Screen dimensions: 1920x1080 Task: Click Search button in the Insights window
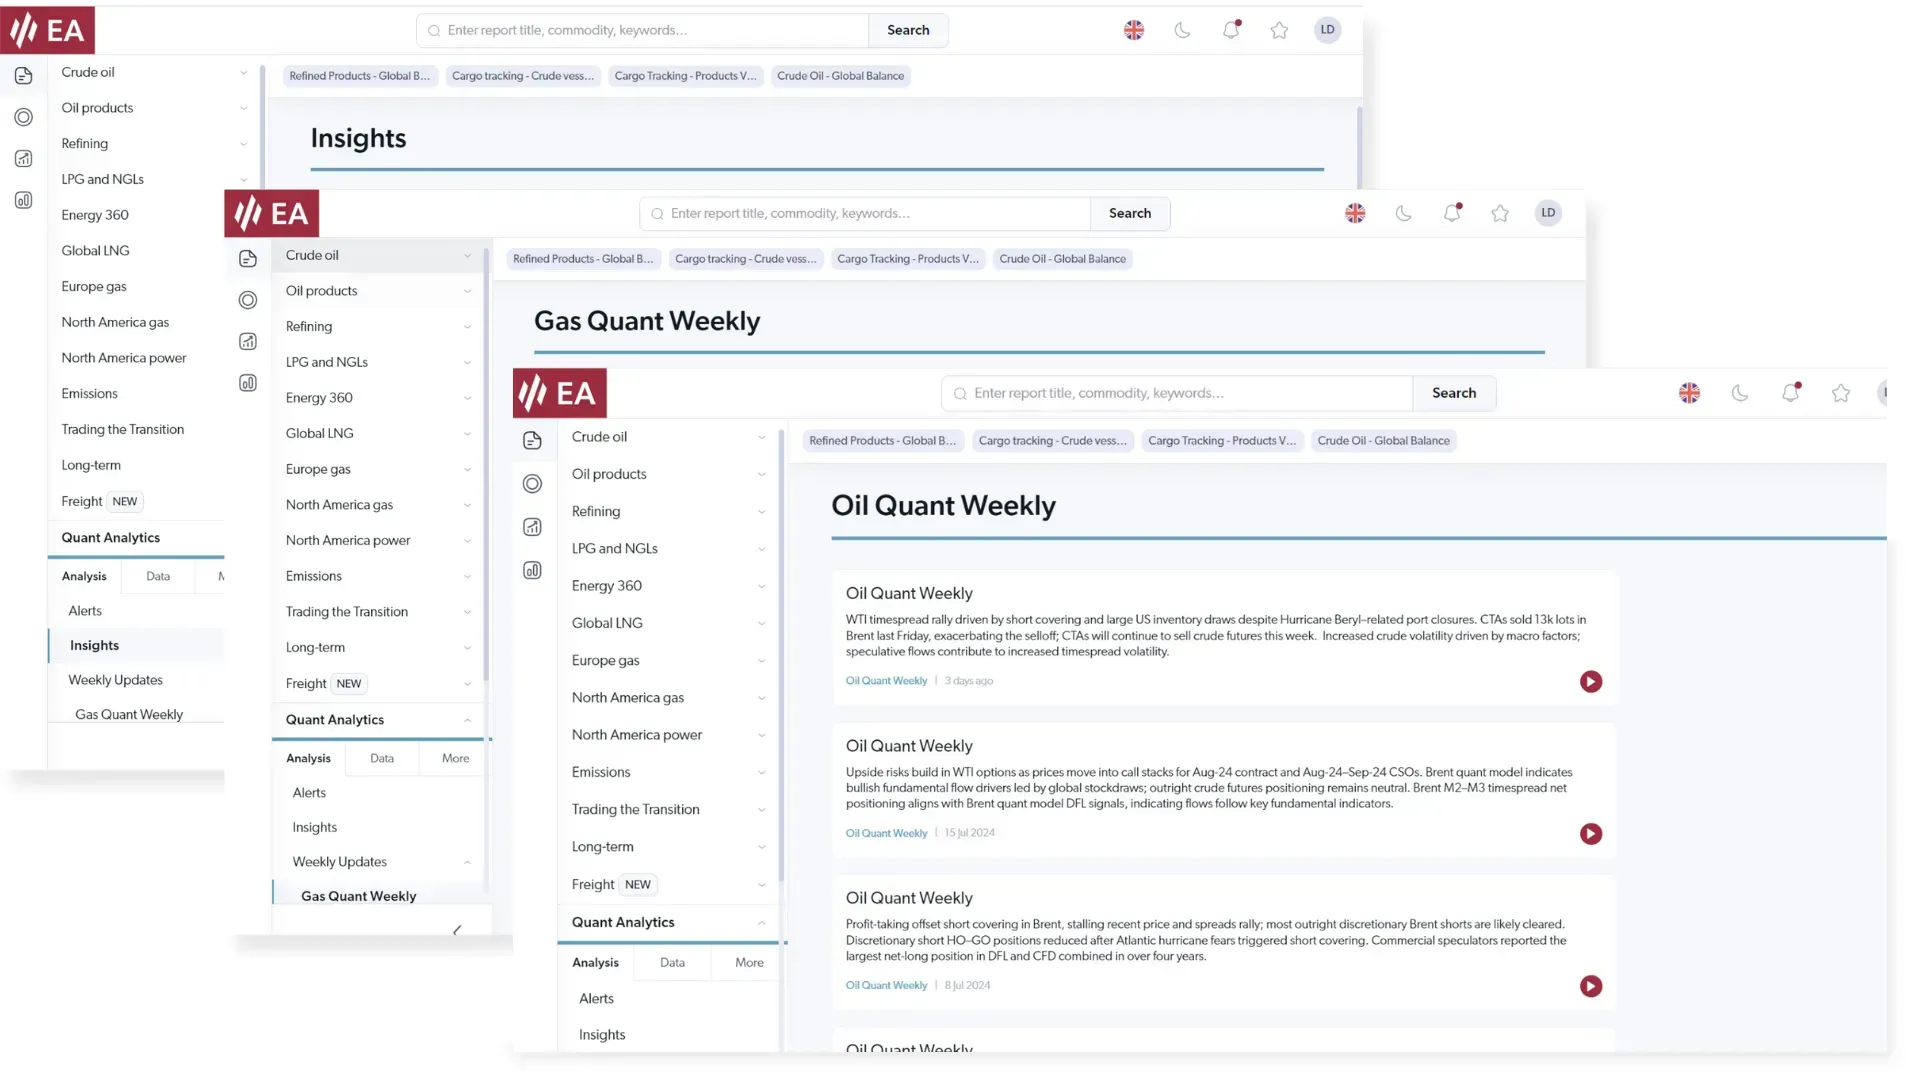[908, 30]
